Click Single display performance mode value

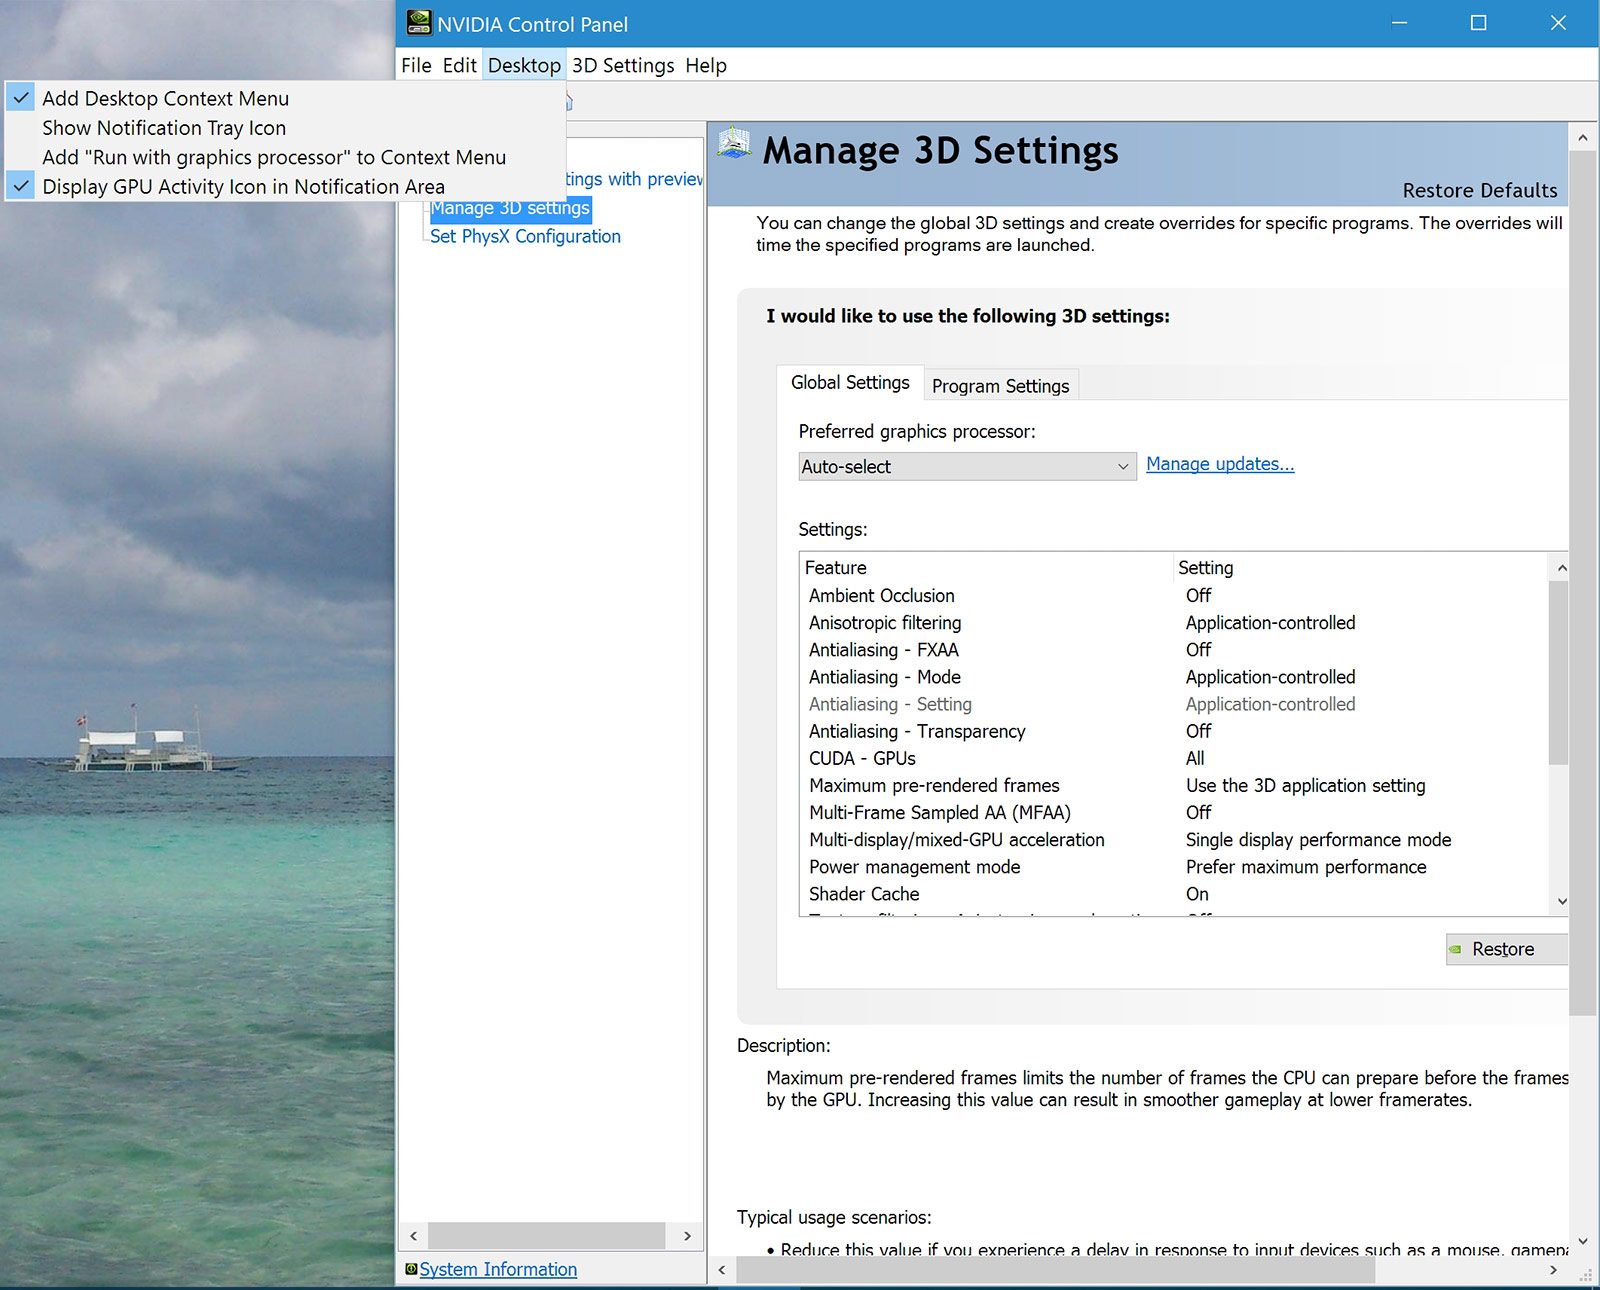click(1318, 840)
